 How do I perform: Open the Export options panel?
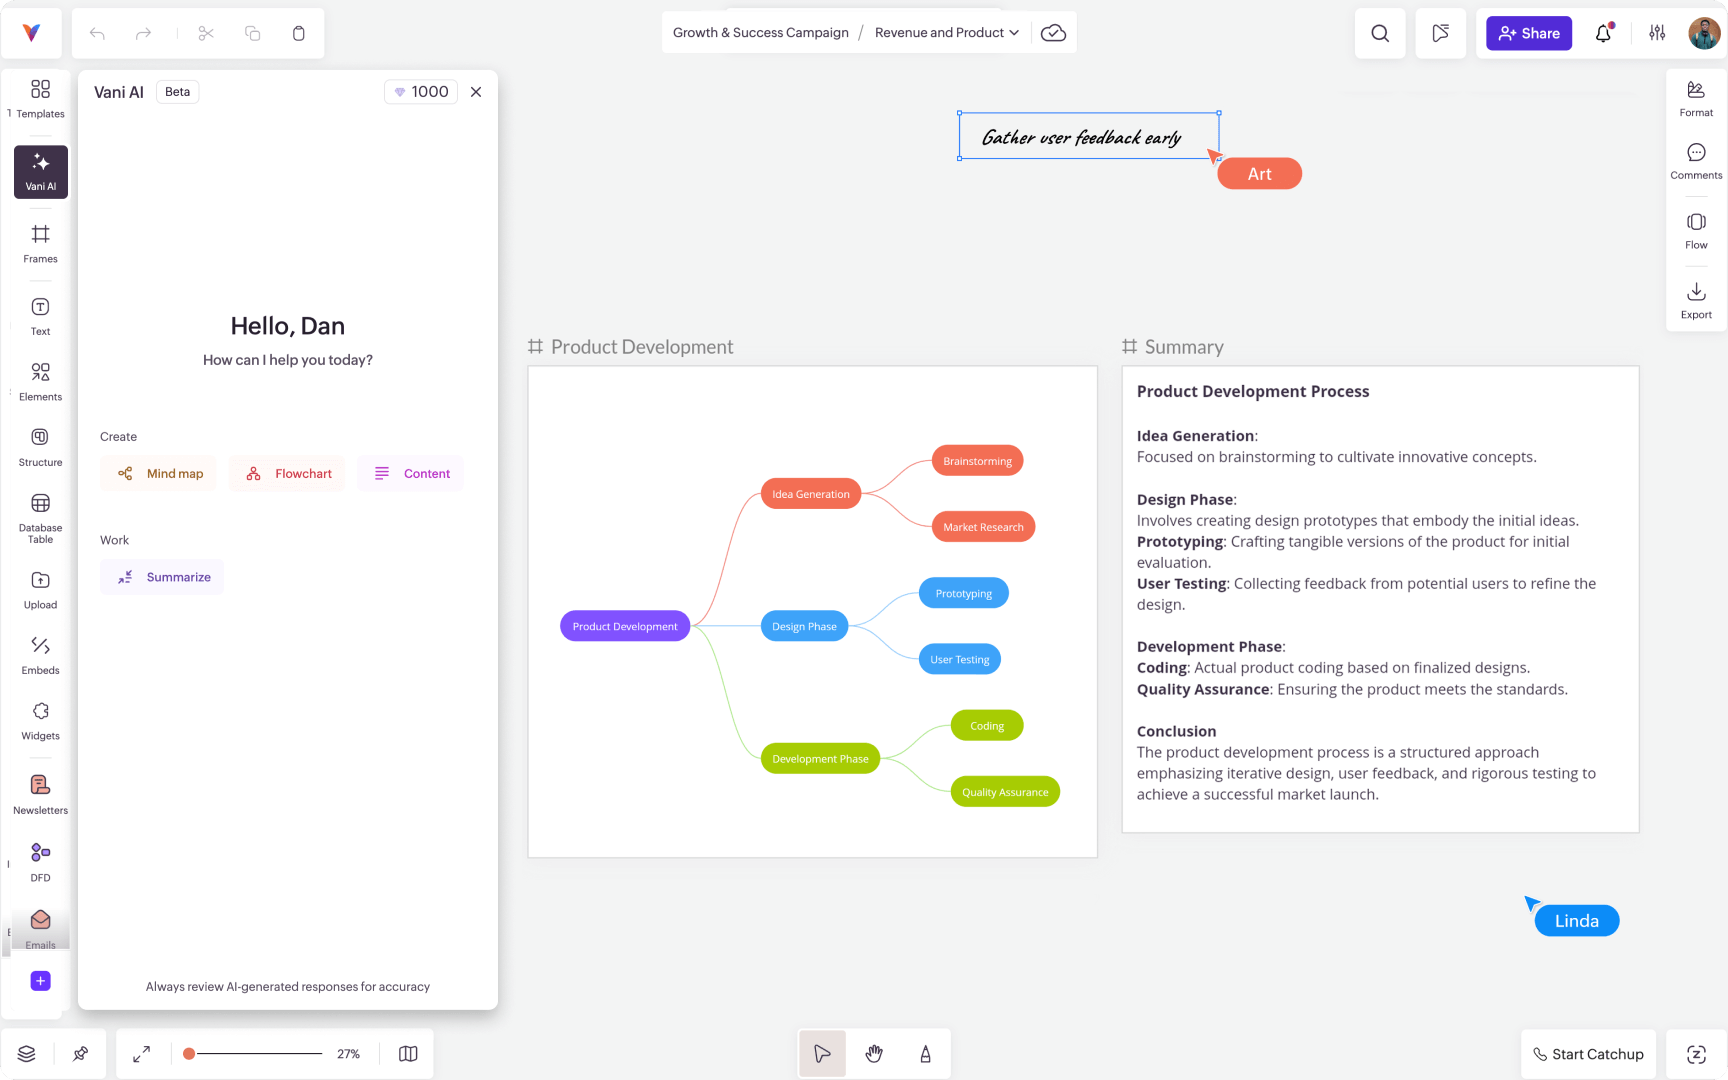pos(1696,299)
